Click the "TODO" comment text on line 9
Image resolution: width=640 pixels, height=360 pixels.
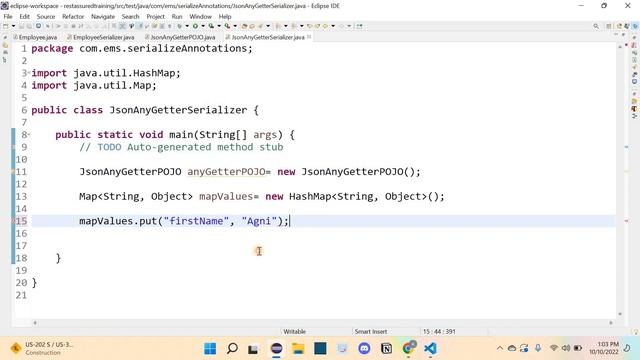[109, 147]
